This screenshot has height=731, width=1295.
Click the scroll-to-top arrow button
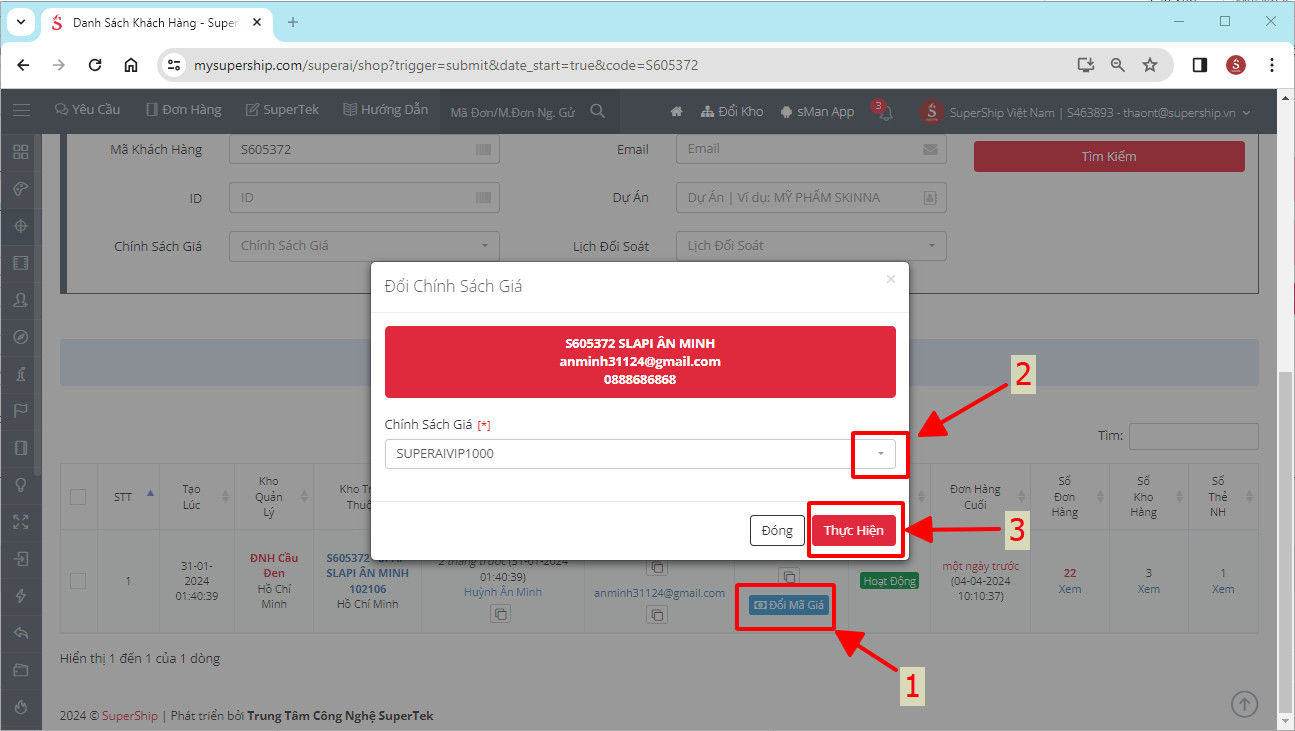1244,704
